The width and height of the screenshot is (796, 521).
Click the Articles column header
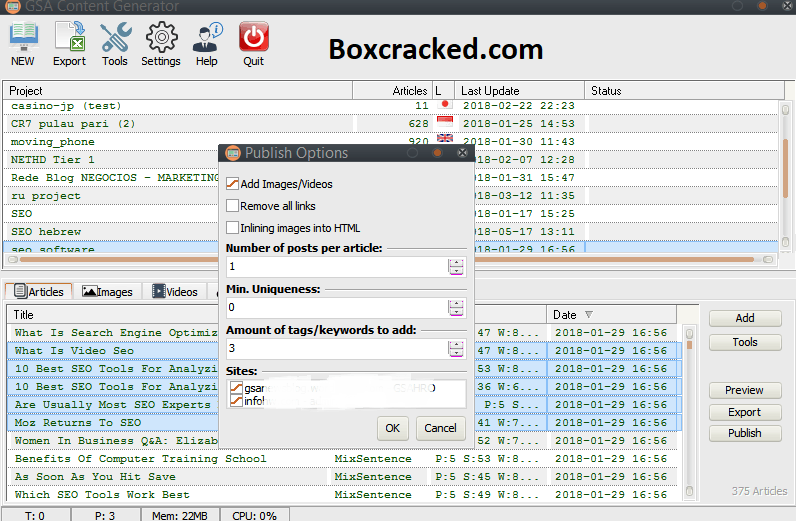(x=392, y=91)
